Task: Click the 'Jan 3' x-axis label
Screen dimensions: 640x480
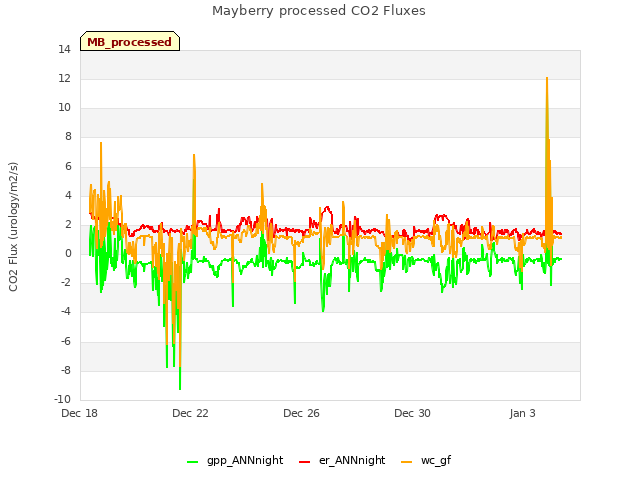Action: (x=522, y=413)
